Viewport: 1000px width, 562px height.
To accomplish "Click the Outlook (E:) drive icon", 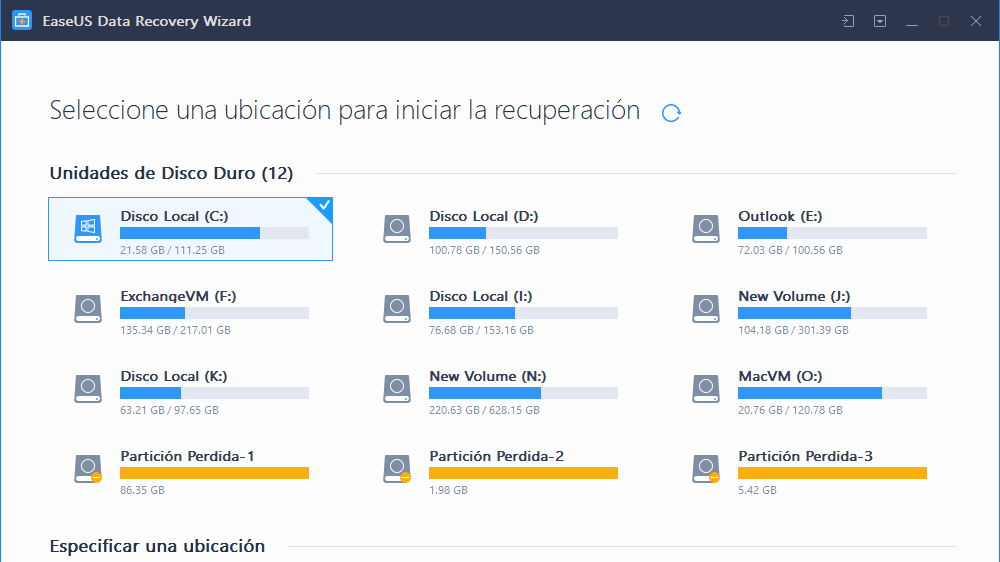I will point(706,229).
